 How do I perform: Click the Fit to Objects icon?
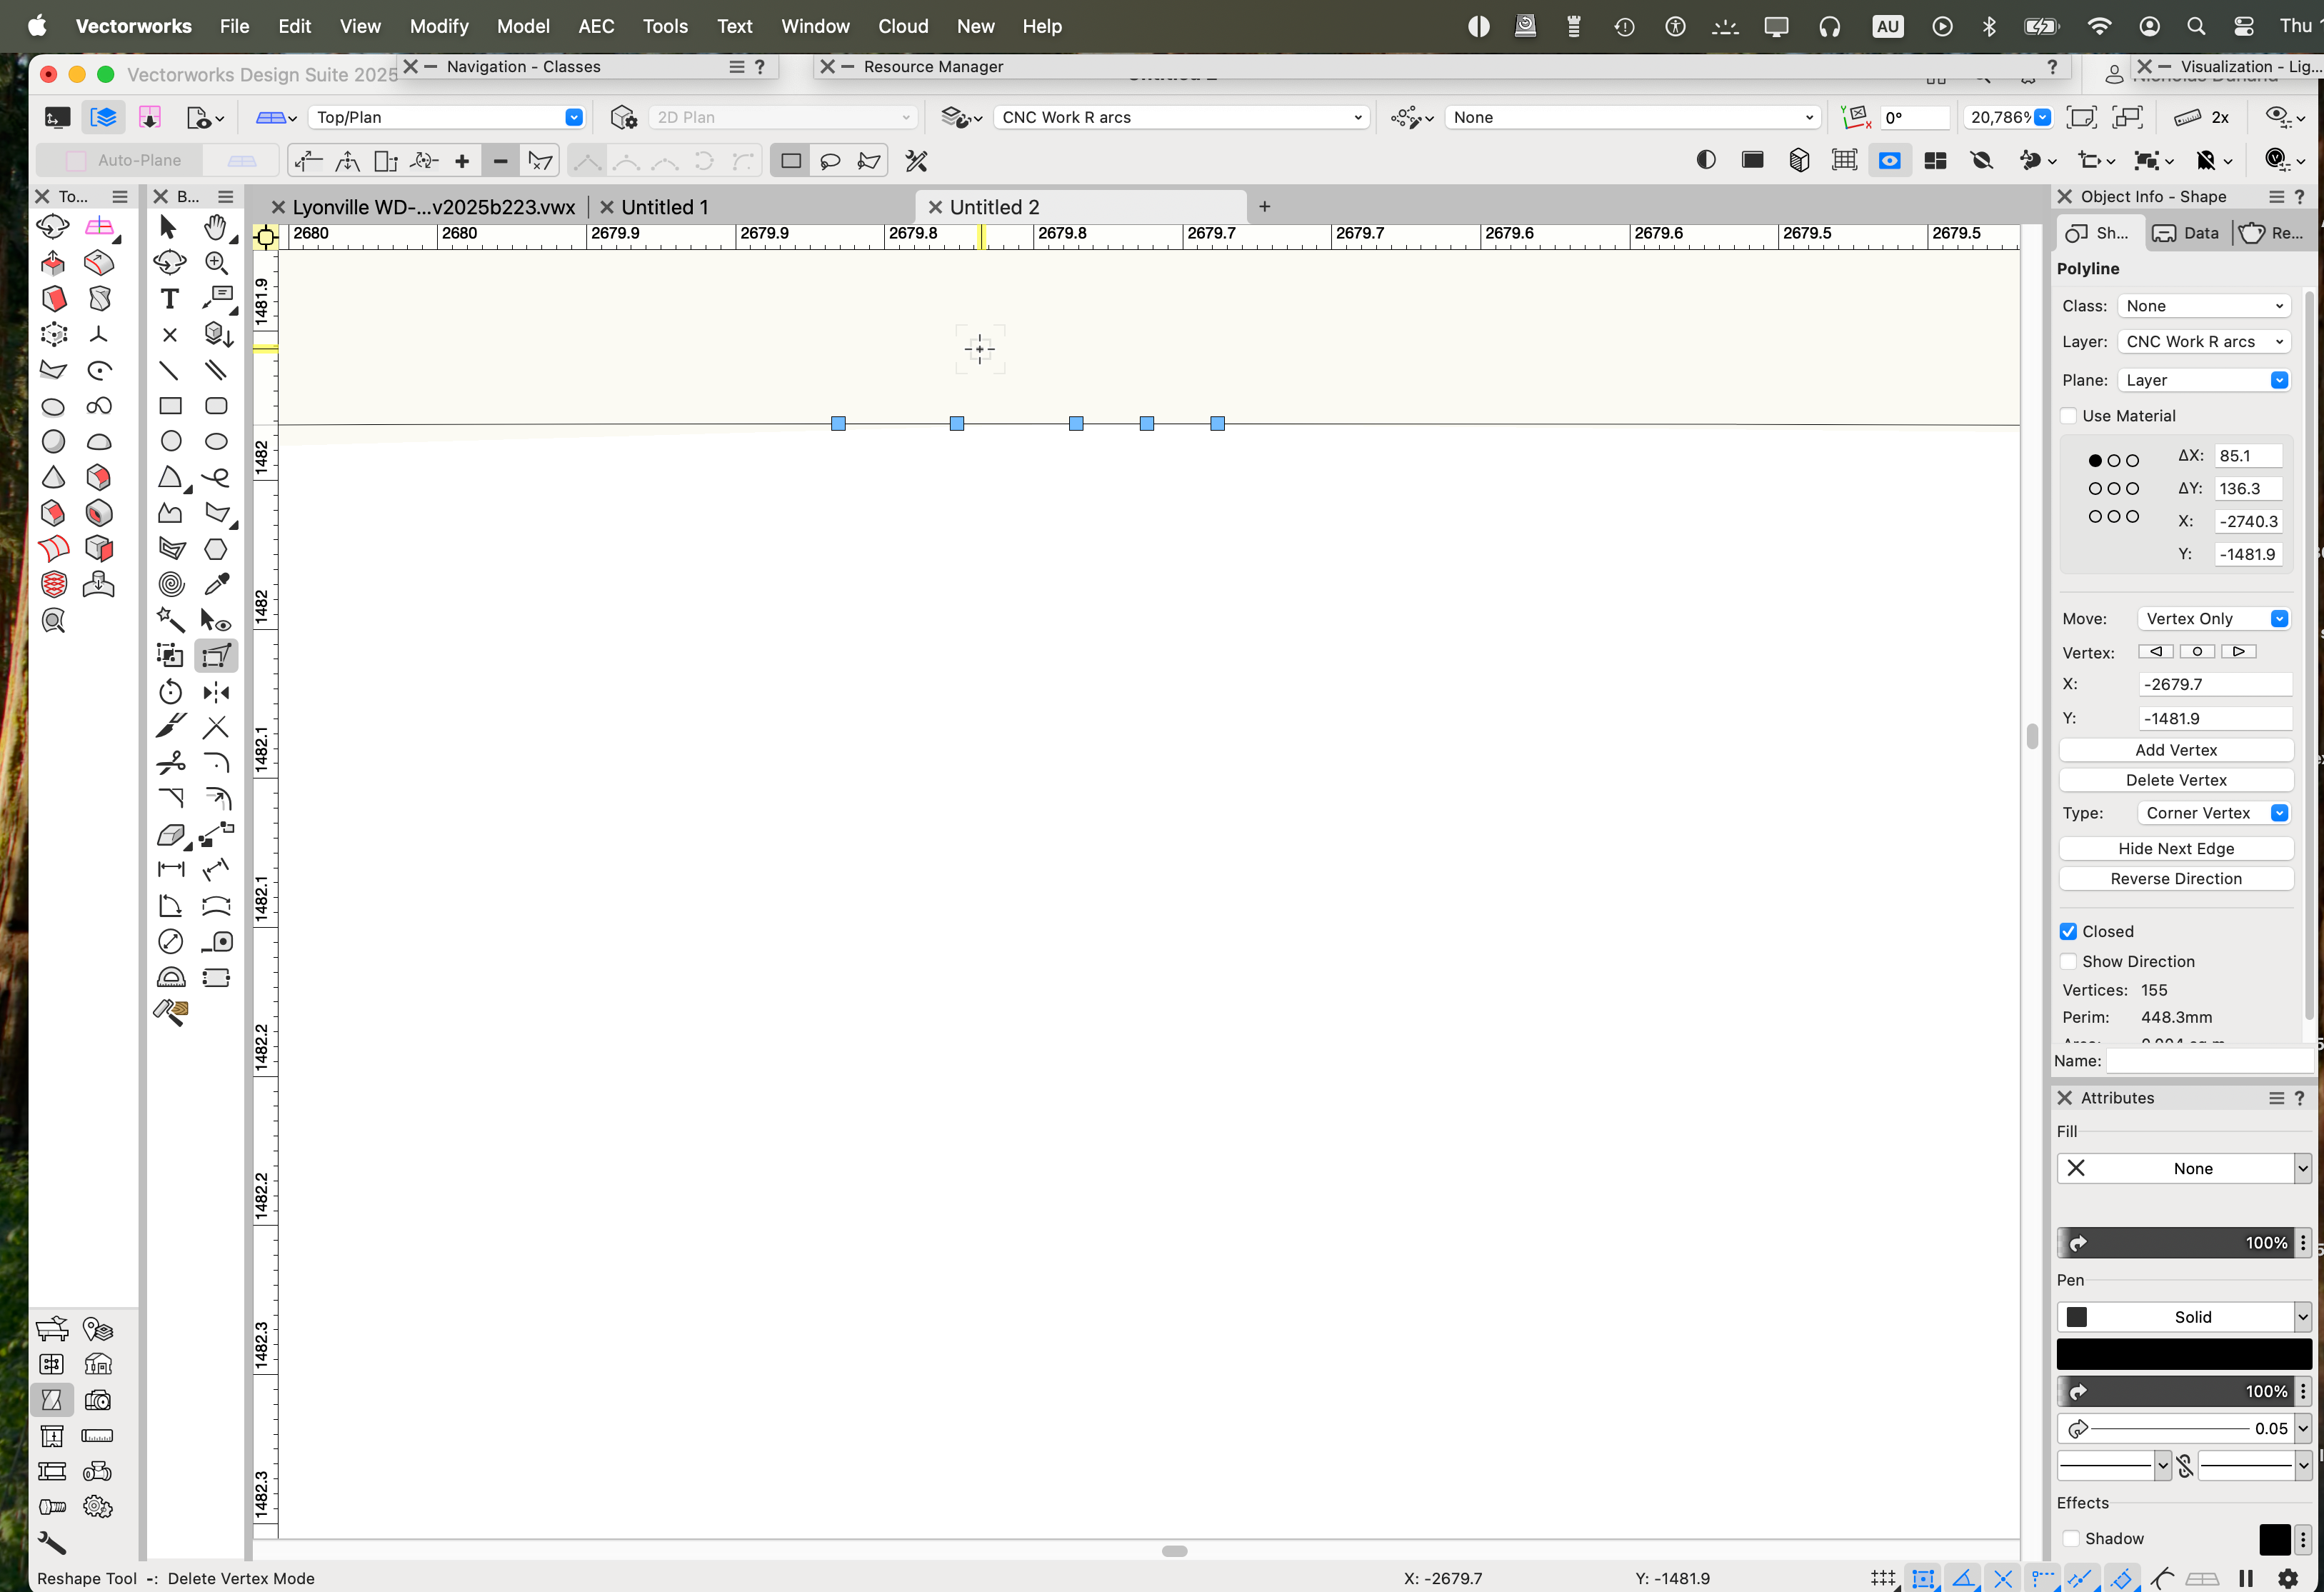[x=2127, y=117]
